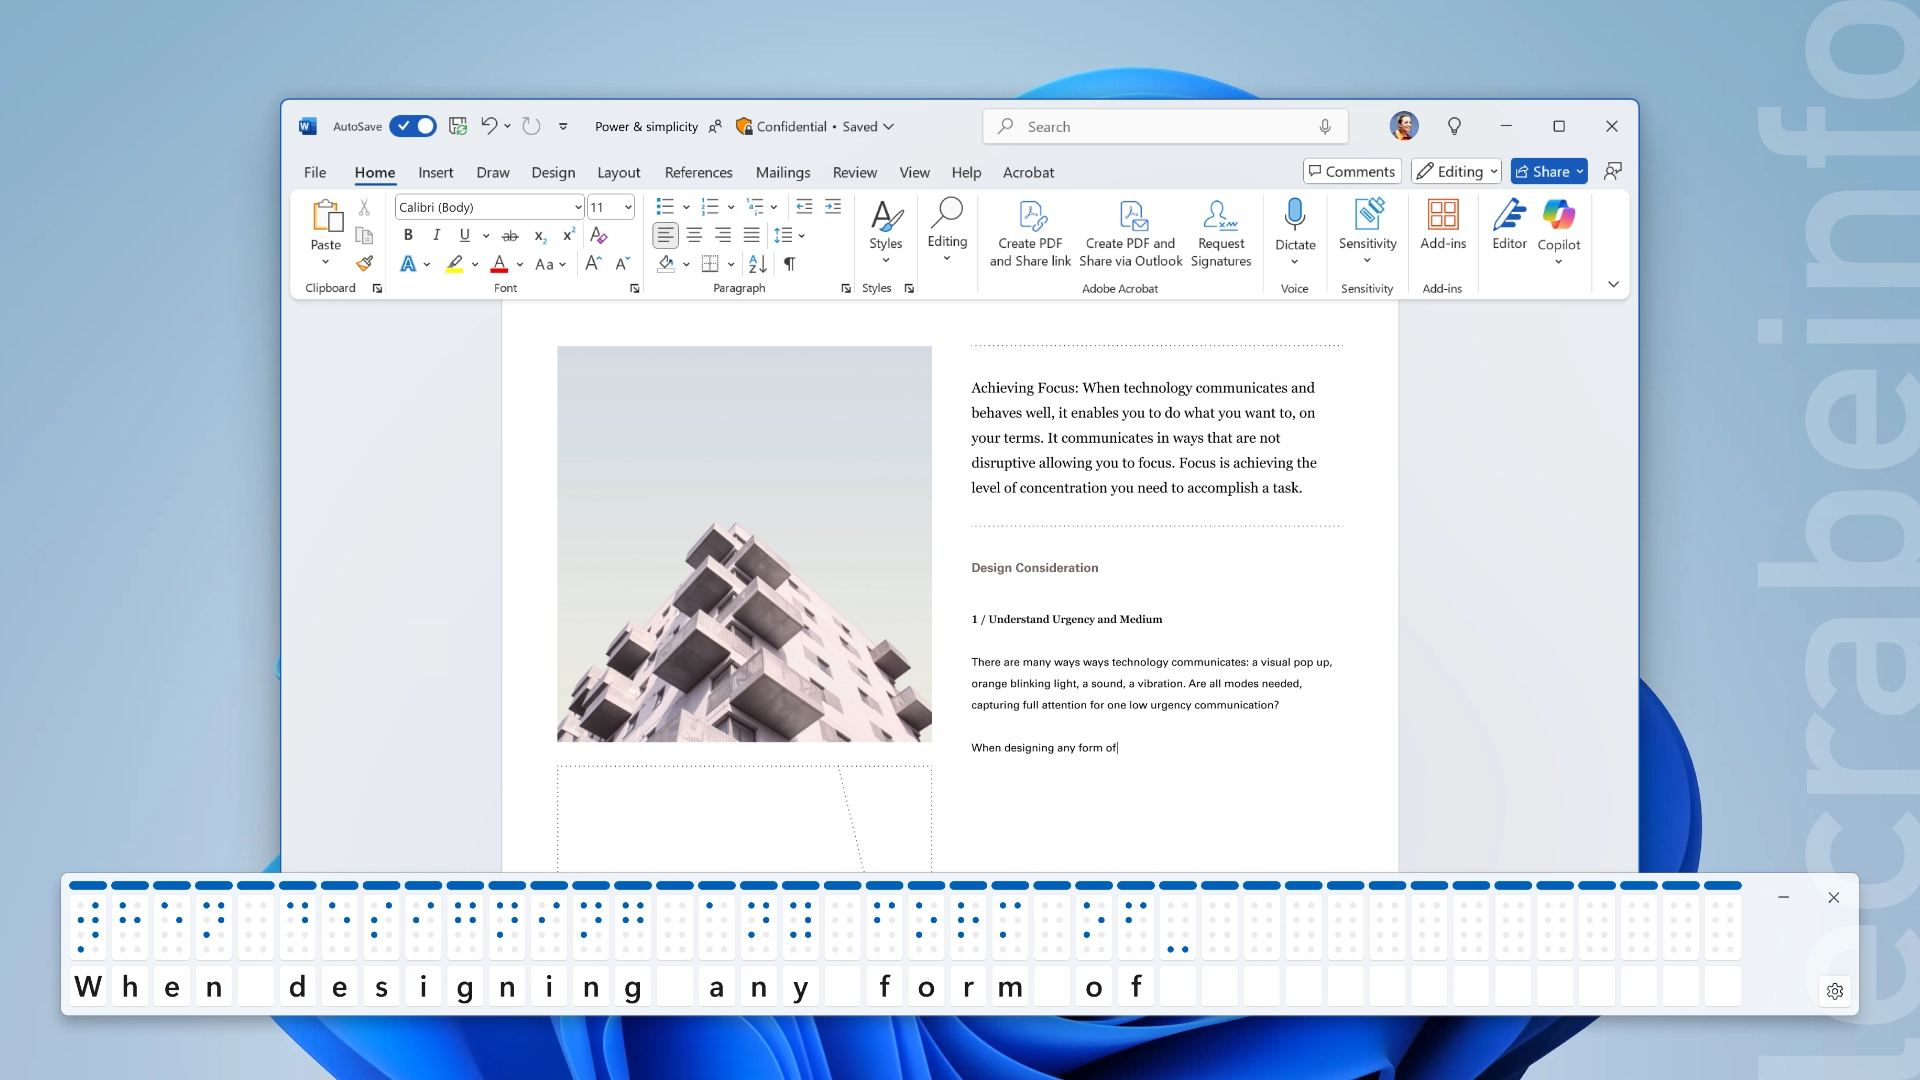Open the Calibri font name dropdown
The height and width of the screenshot is (1080, 1920).
tap(578, 207)
